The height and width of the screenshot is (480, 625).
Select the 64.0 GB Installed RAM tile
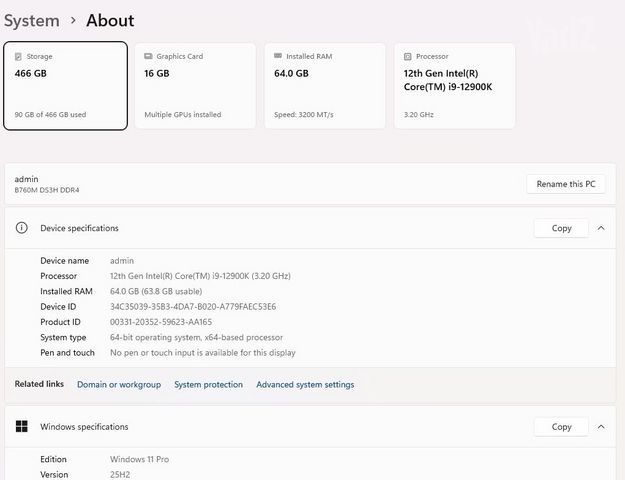coord(325,86)
